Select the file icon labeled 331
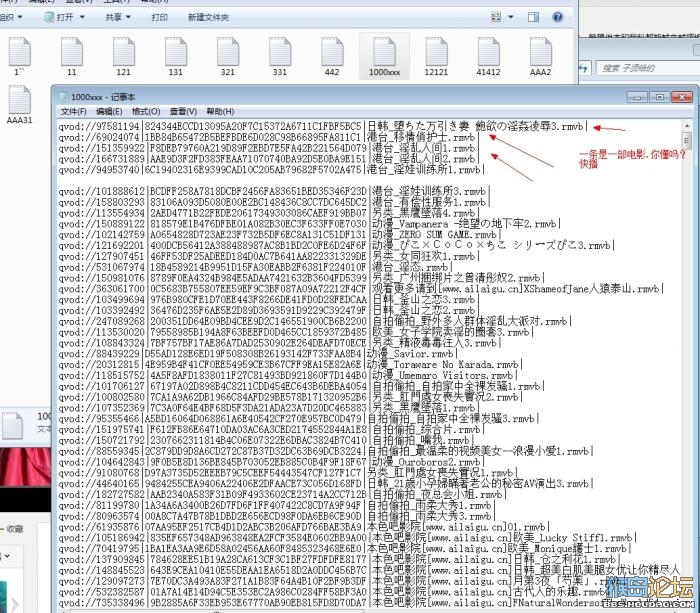Image resolution: width=700 pixels, height=613 pixels. click(x=280, y=57)
